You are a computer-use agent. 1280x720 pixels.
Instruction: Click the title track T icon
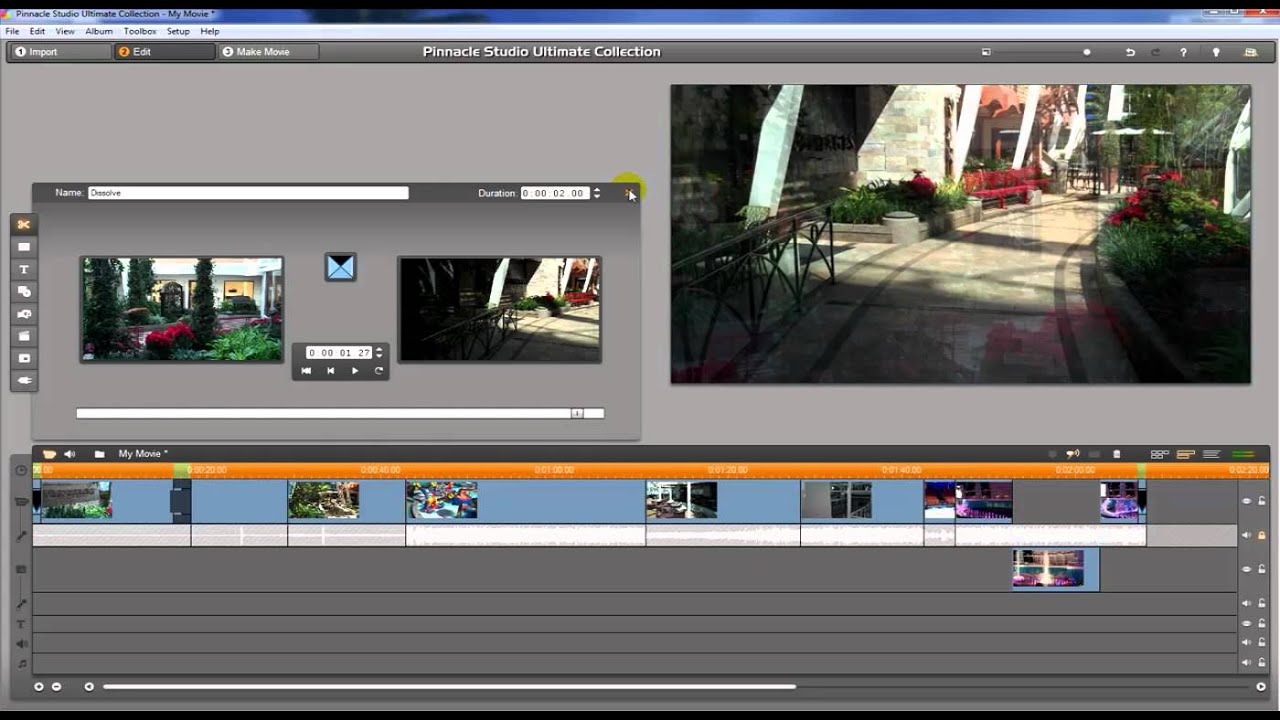point(21,624)
